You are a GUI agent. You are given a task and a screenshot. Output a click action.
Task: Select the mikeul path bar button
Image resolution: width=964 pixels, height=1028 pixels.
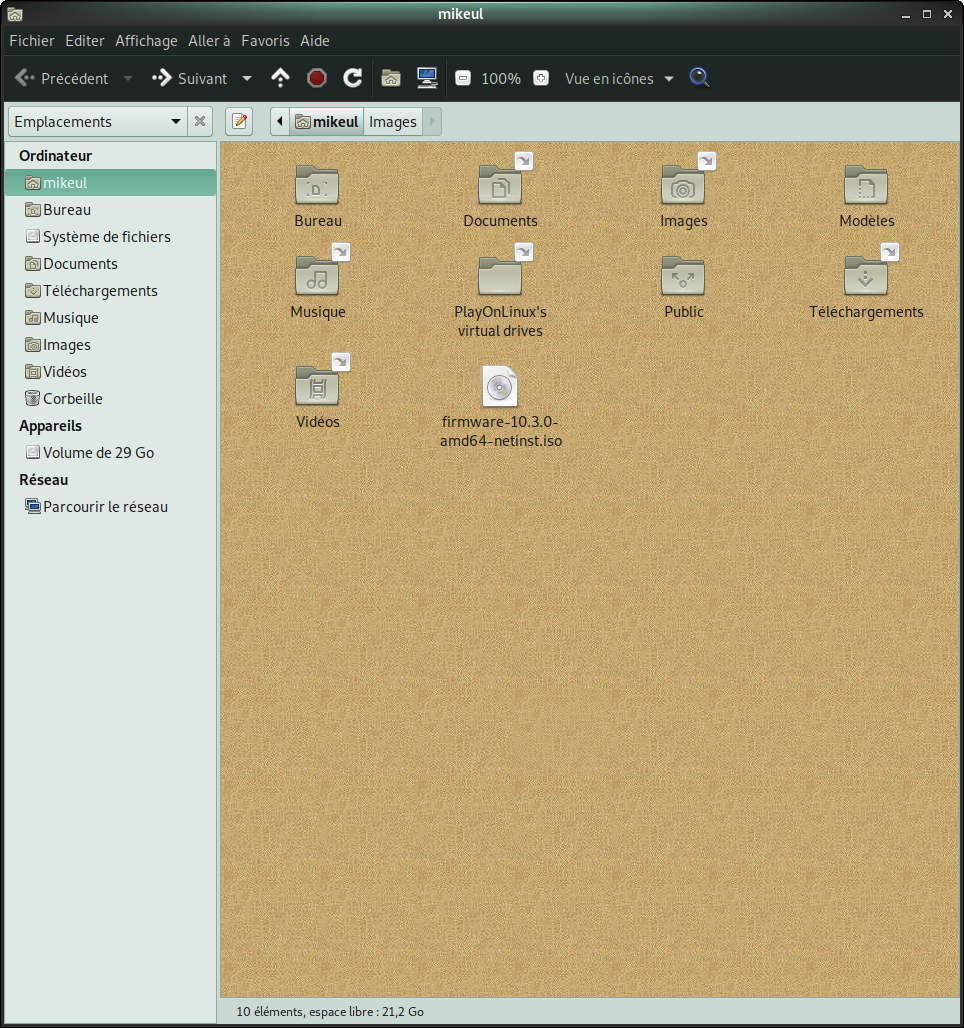tap(327, 121)
